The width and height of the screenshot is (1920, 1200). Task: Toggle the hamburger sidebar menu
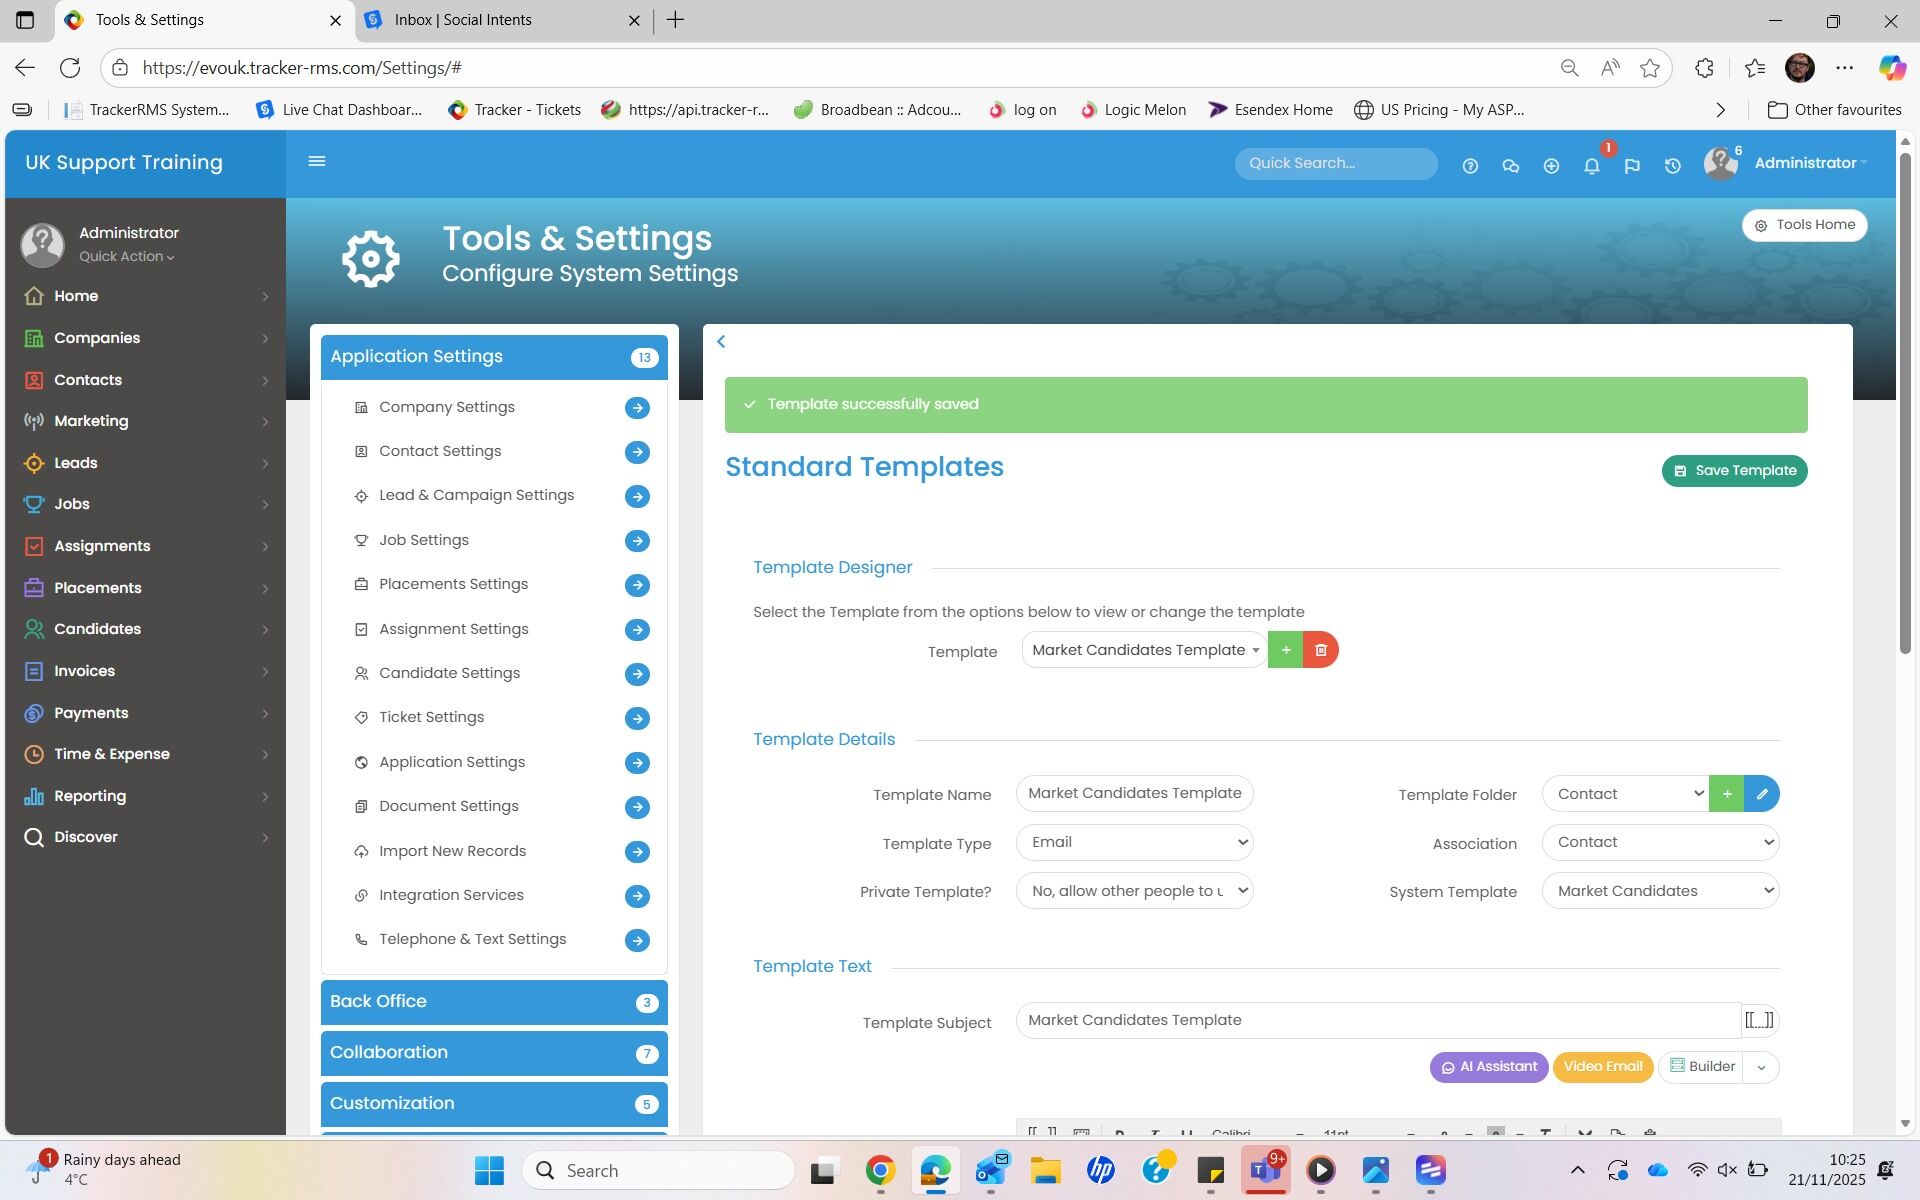317,161
